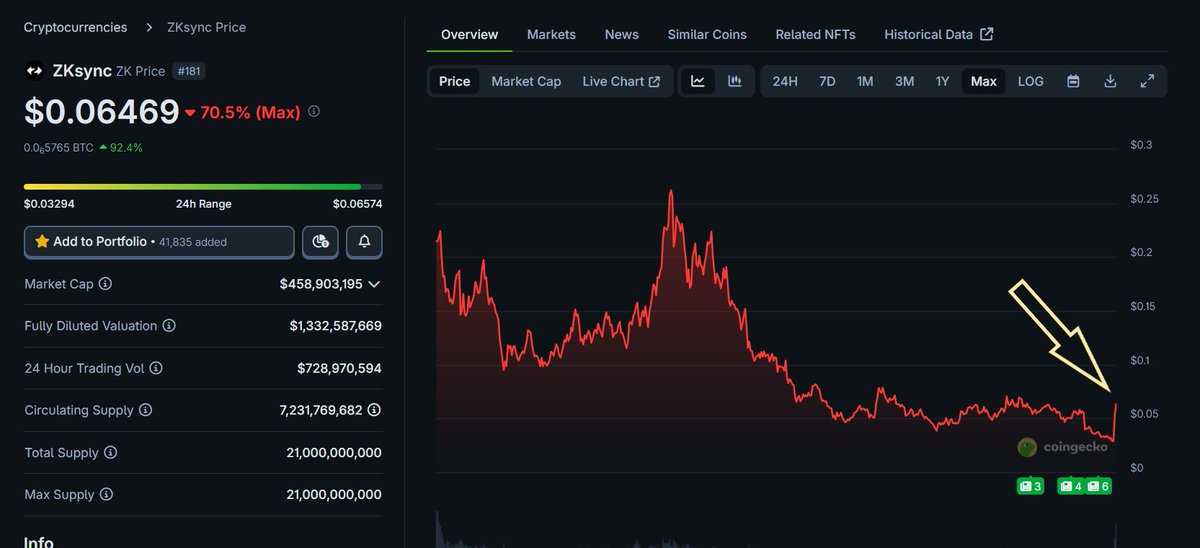1200x548 pixels.
Task: Click the $728,970,594 trading volume value
Action: pyautogui.click(x=339, y=368)
